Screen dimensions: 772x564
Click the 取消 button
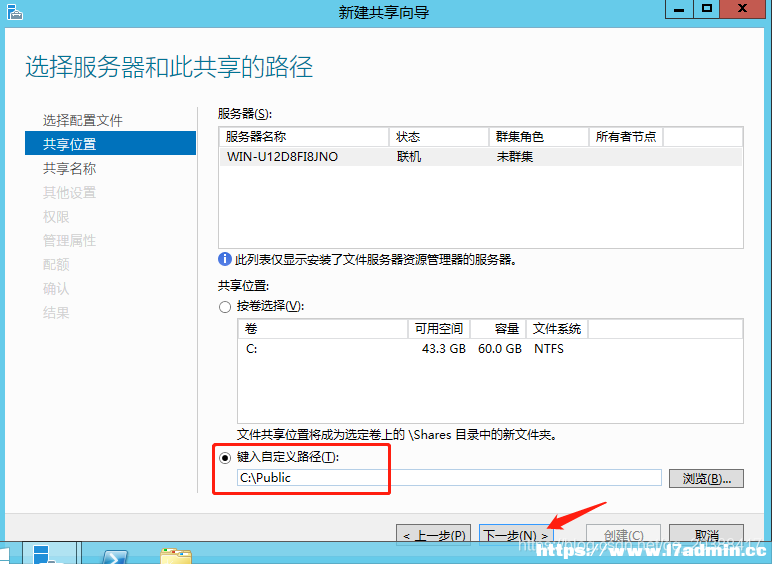coord(707,534)
